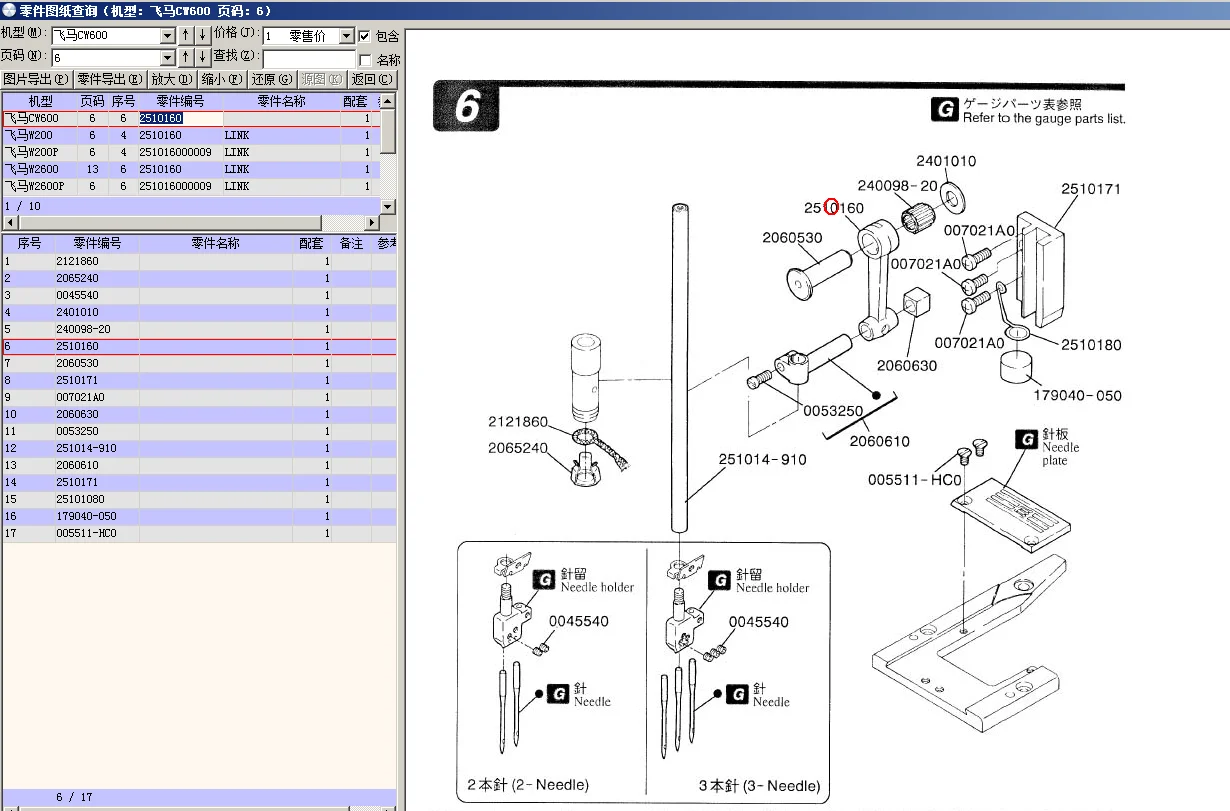
Task: Select part 005511-HC0 in parts list
Action: 199,533
